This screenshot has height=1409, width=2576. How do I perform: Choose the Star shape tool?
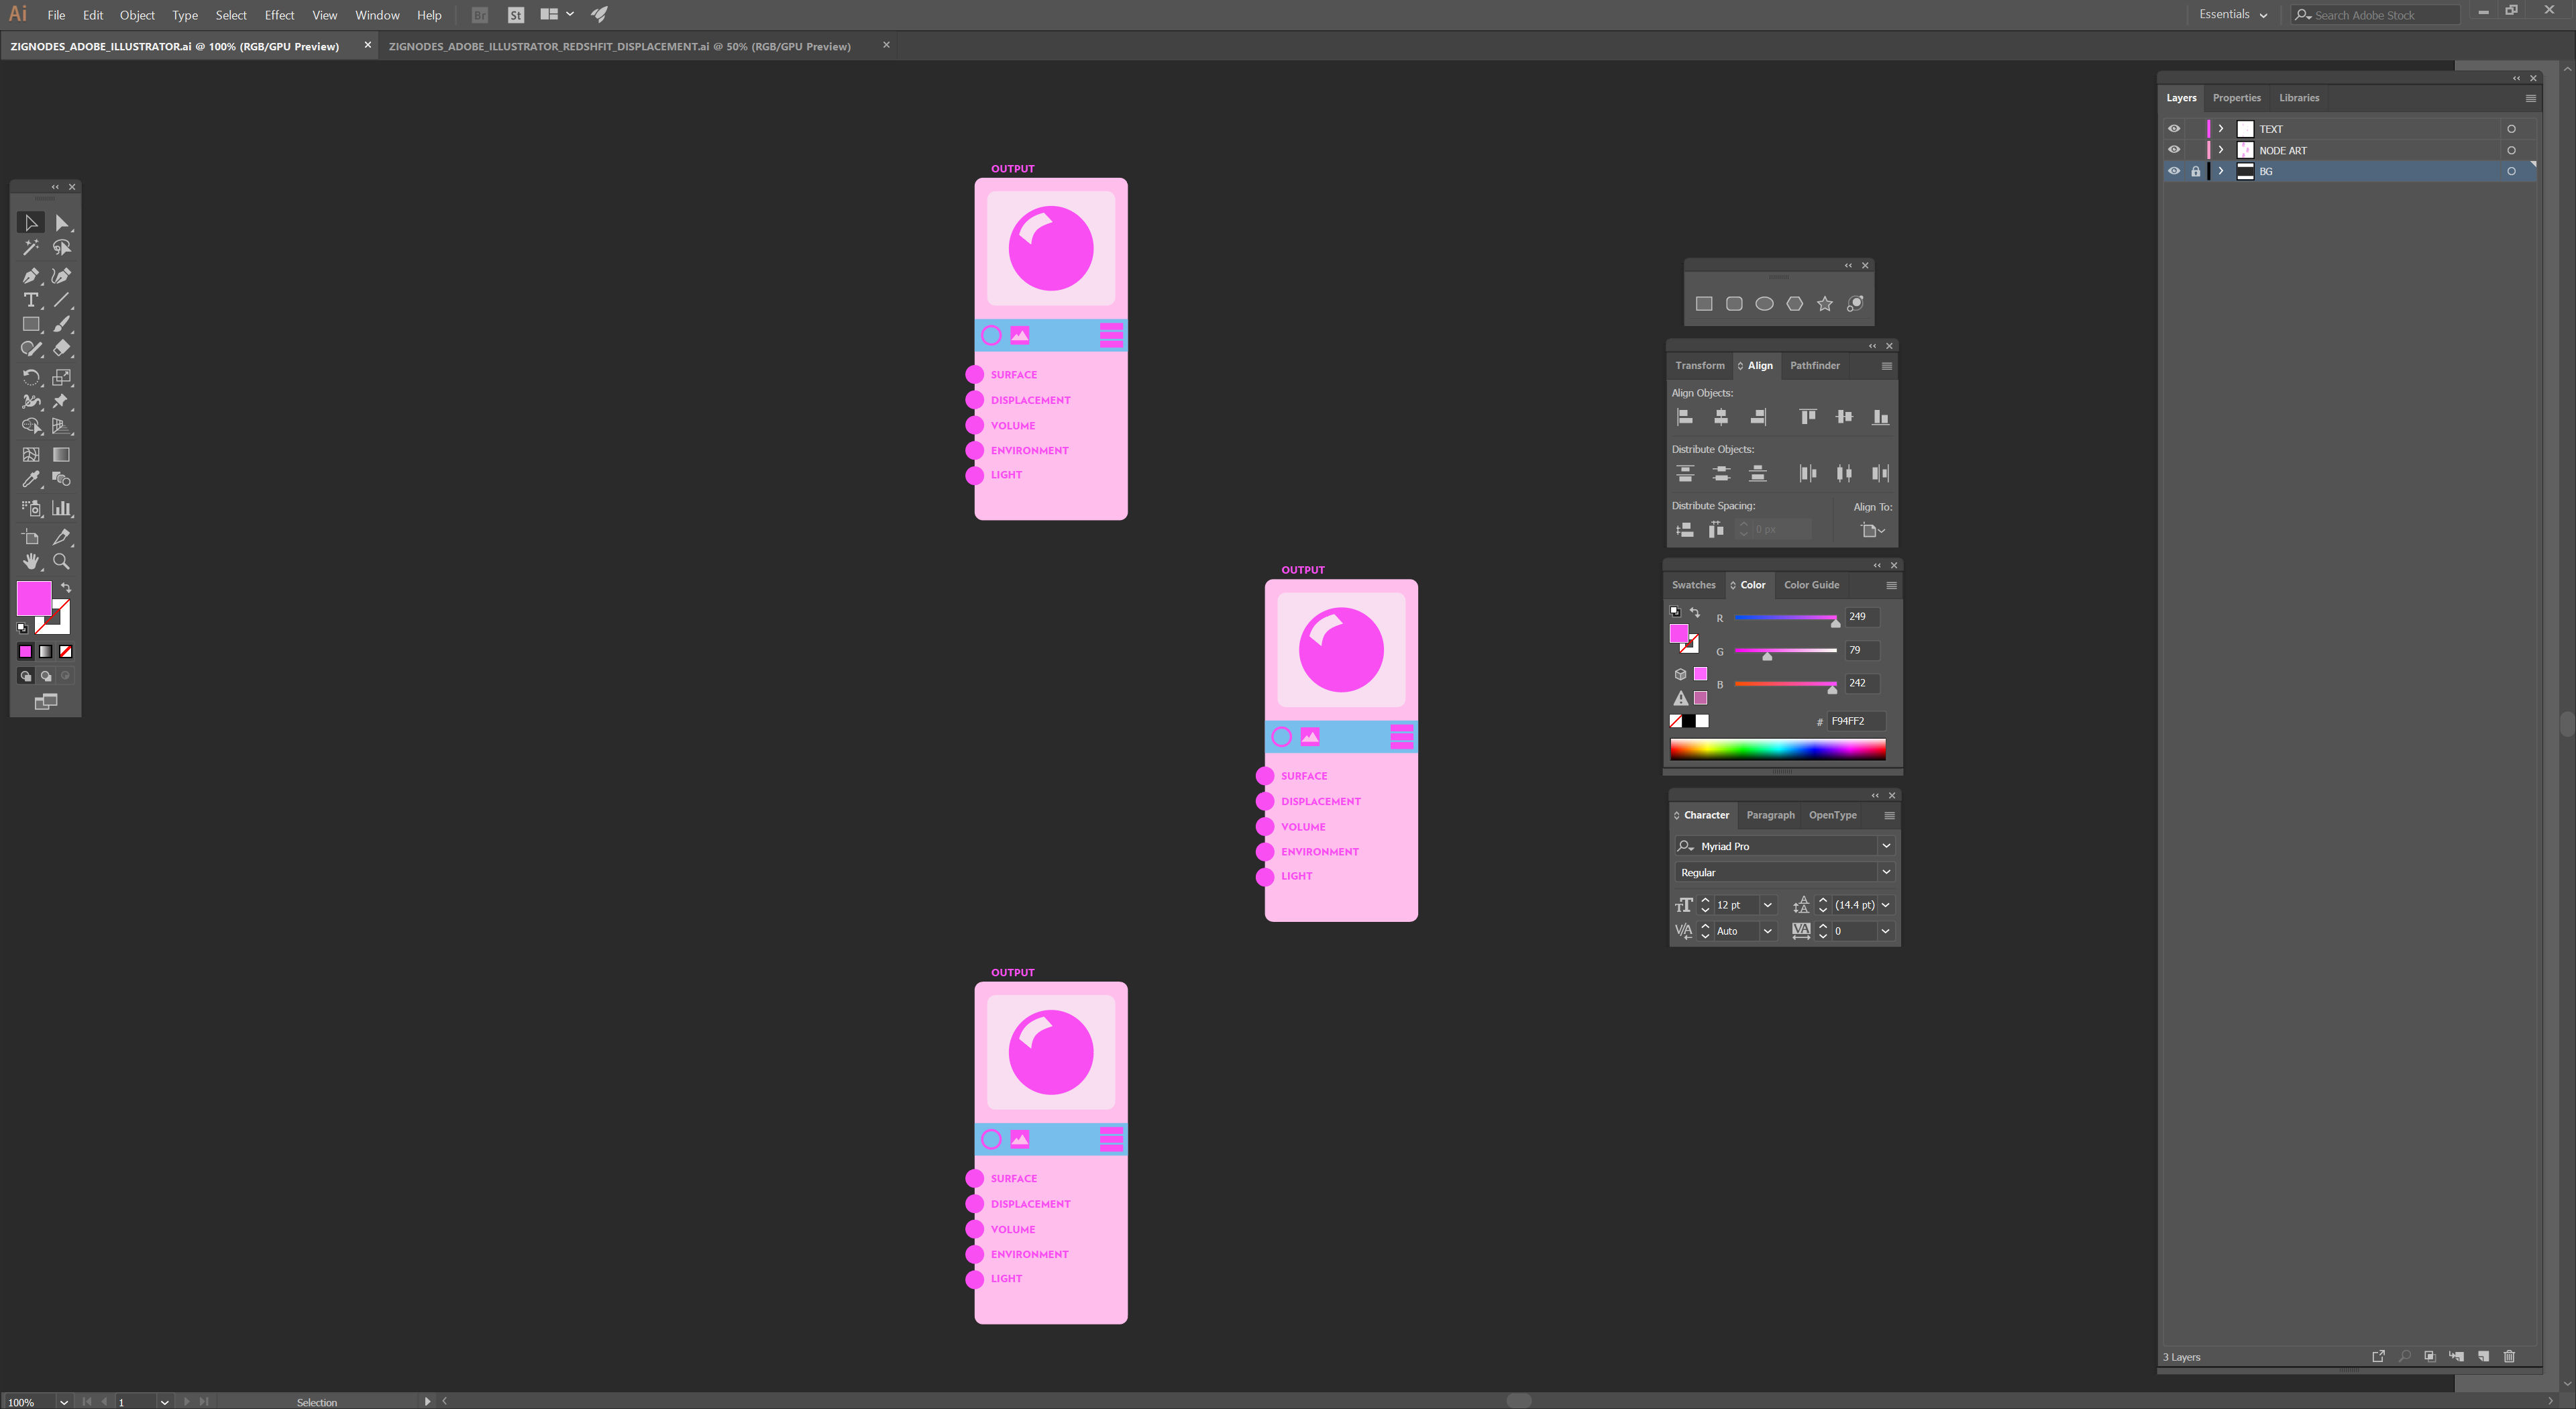click(x=1825, y=304)
